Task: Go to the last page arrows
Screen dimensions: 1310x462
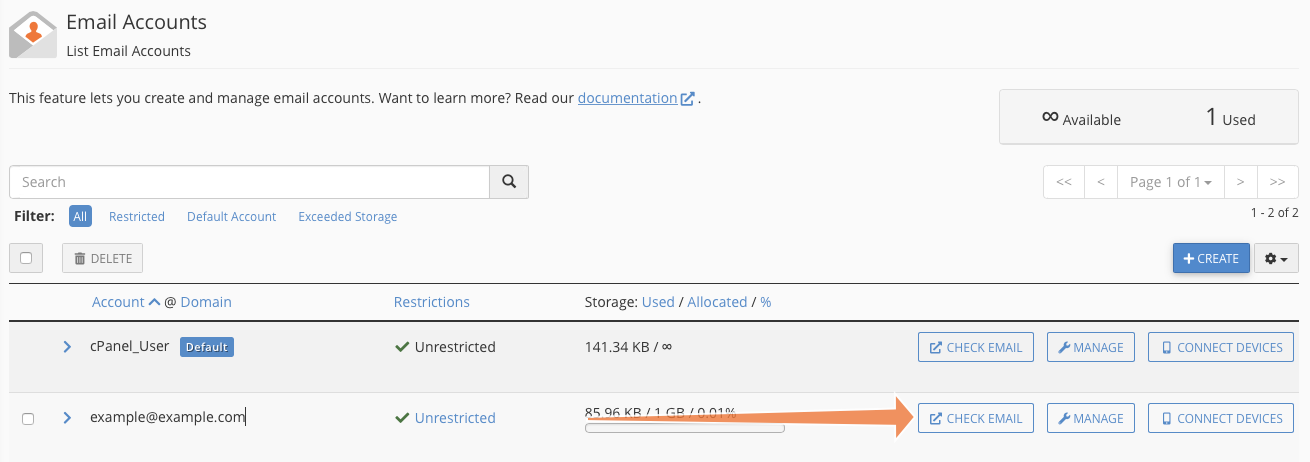Action: (1277, 182)
